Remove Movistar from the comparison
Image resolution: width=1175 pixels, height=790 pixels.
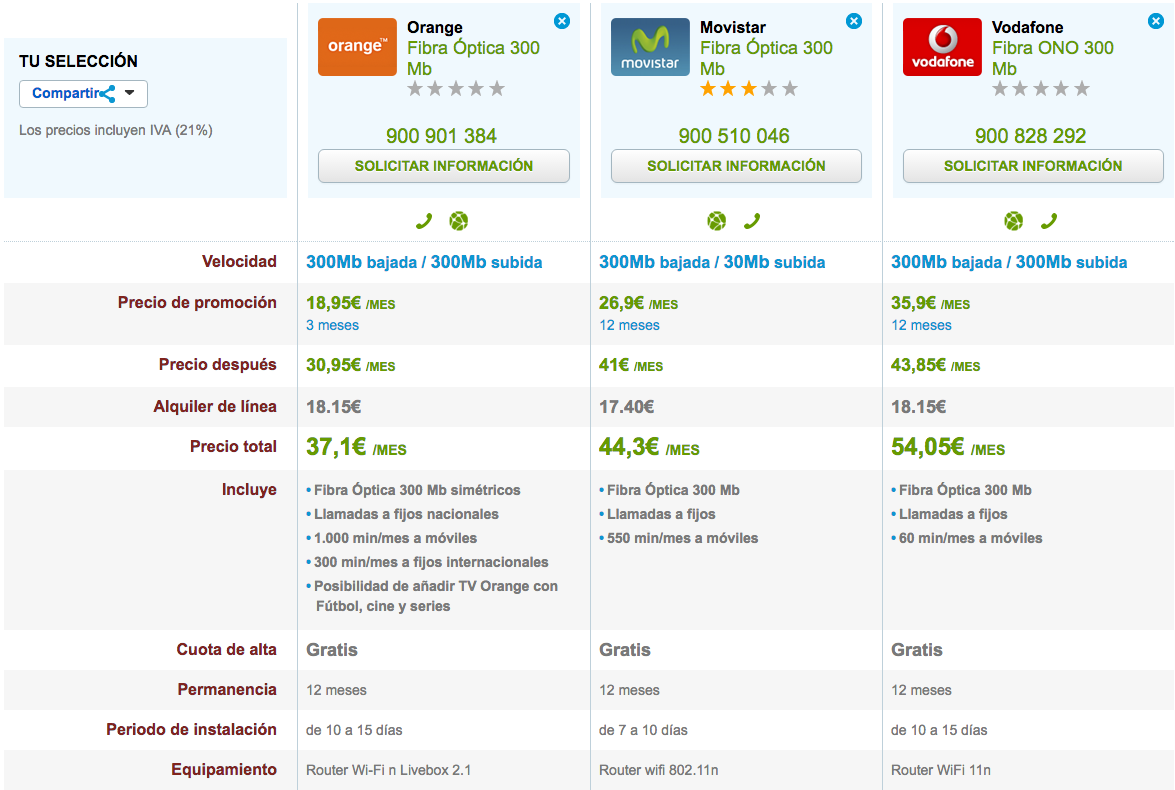[x=854, y=21]
